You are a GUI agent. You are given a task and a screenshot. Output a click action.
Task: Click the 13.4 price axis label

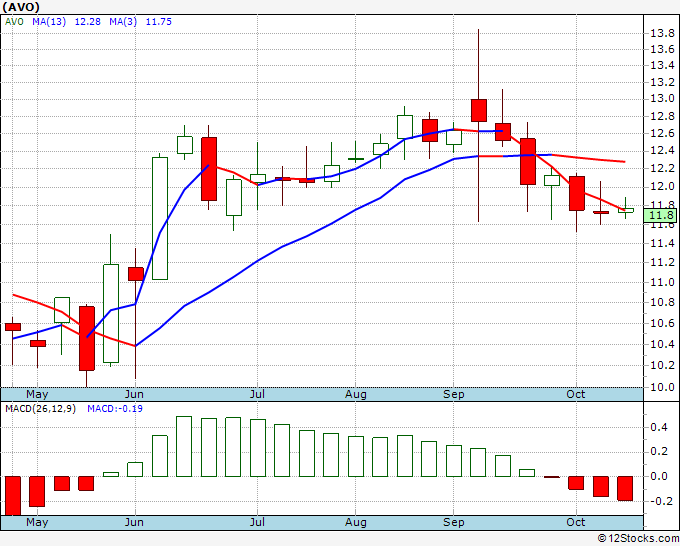point(662,66)
